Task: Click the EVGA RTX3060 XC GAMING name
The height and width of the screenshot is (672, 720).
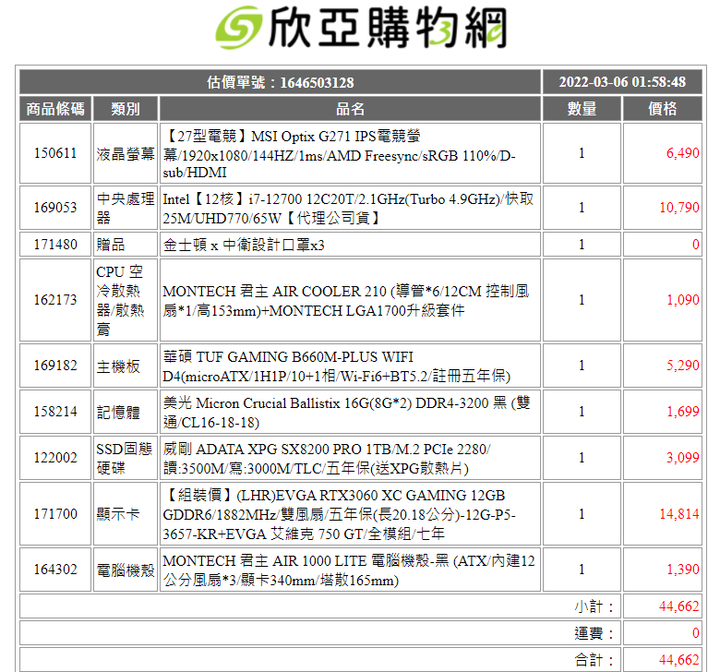Action: 339,514
